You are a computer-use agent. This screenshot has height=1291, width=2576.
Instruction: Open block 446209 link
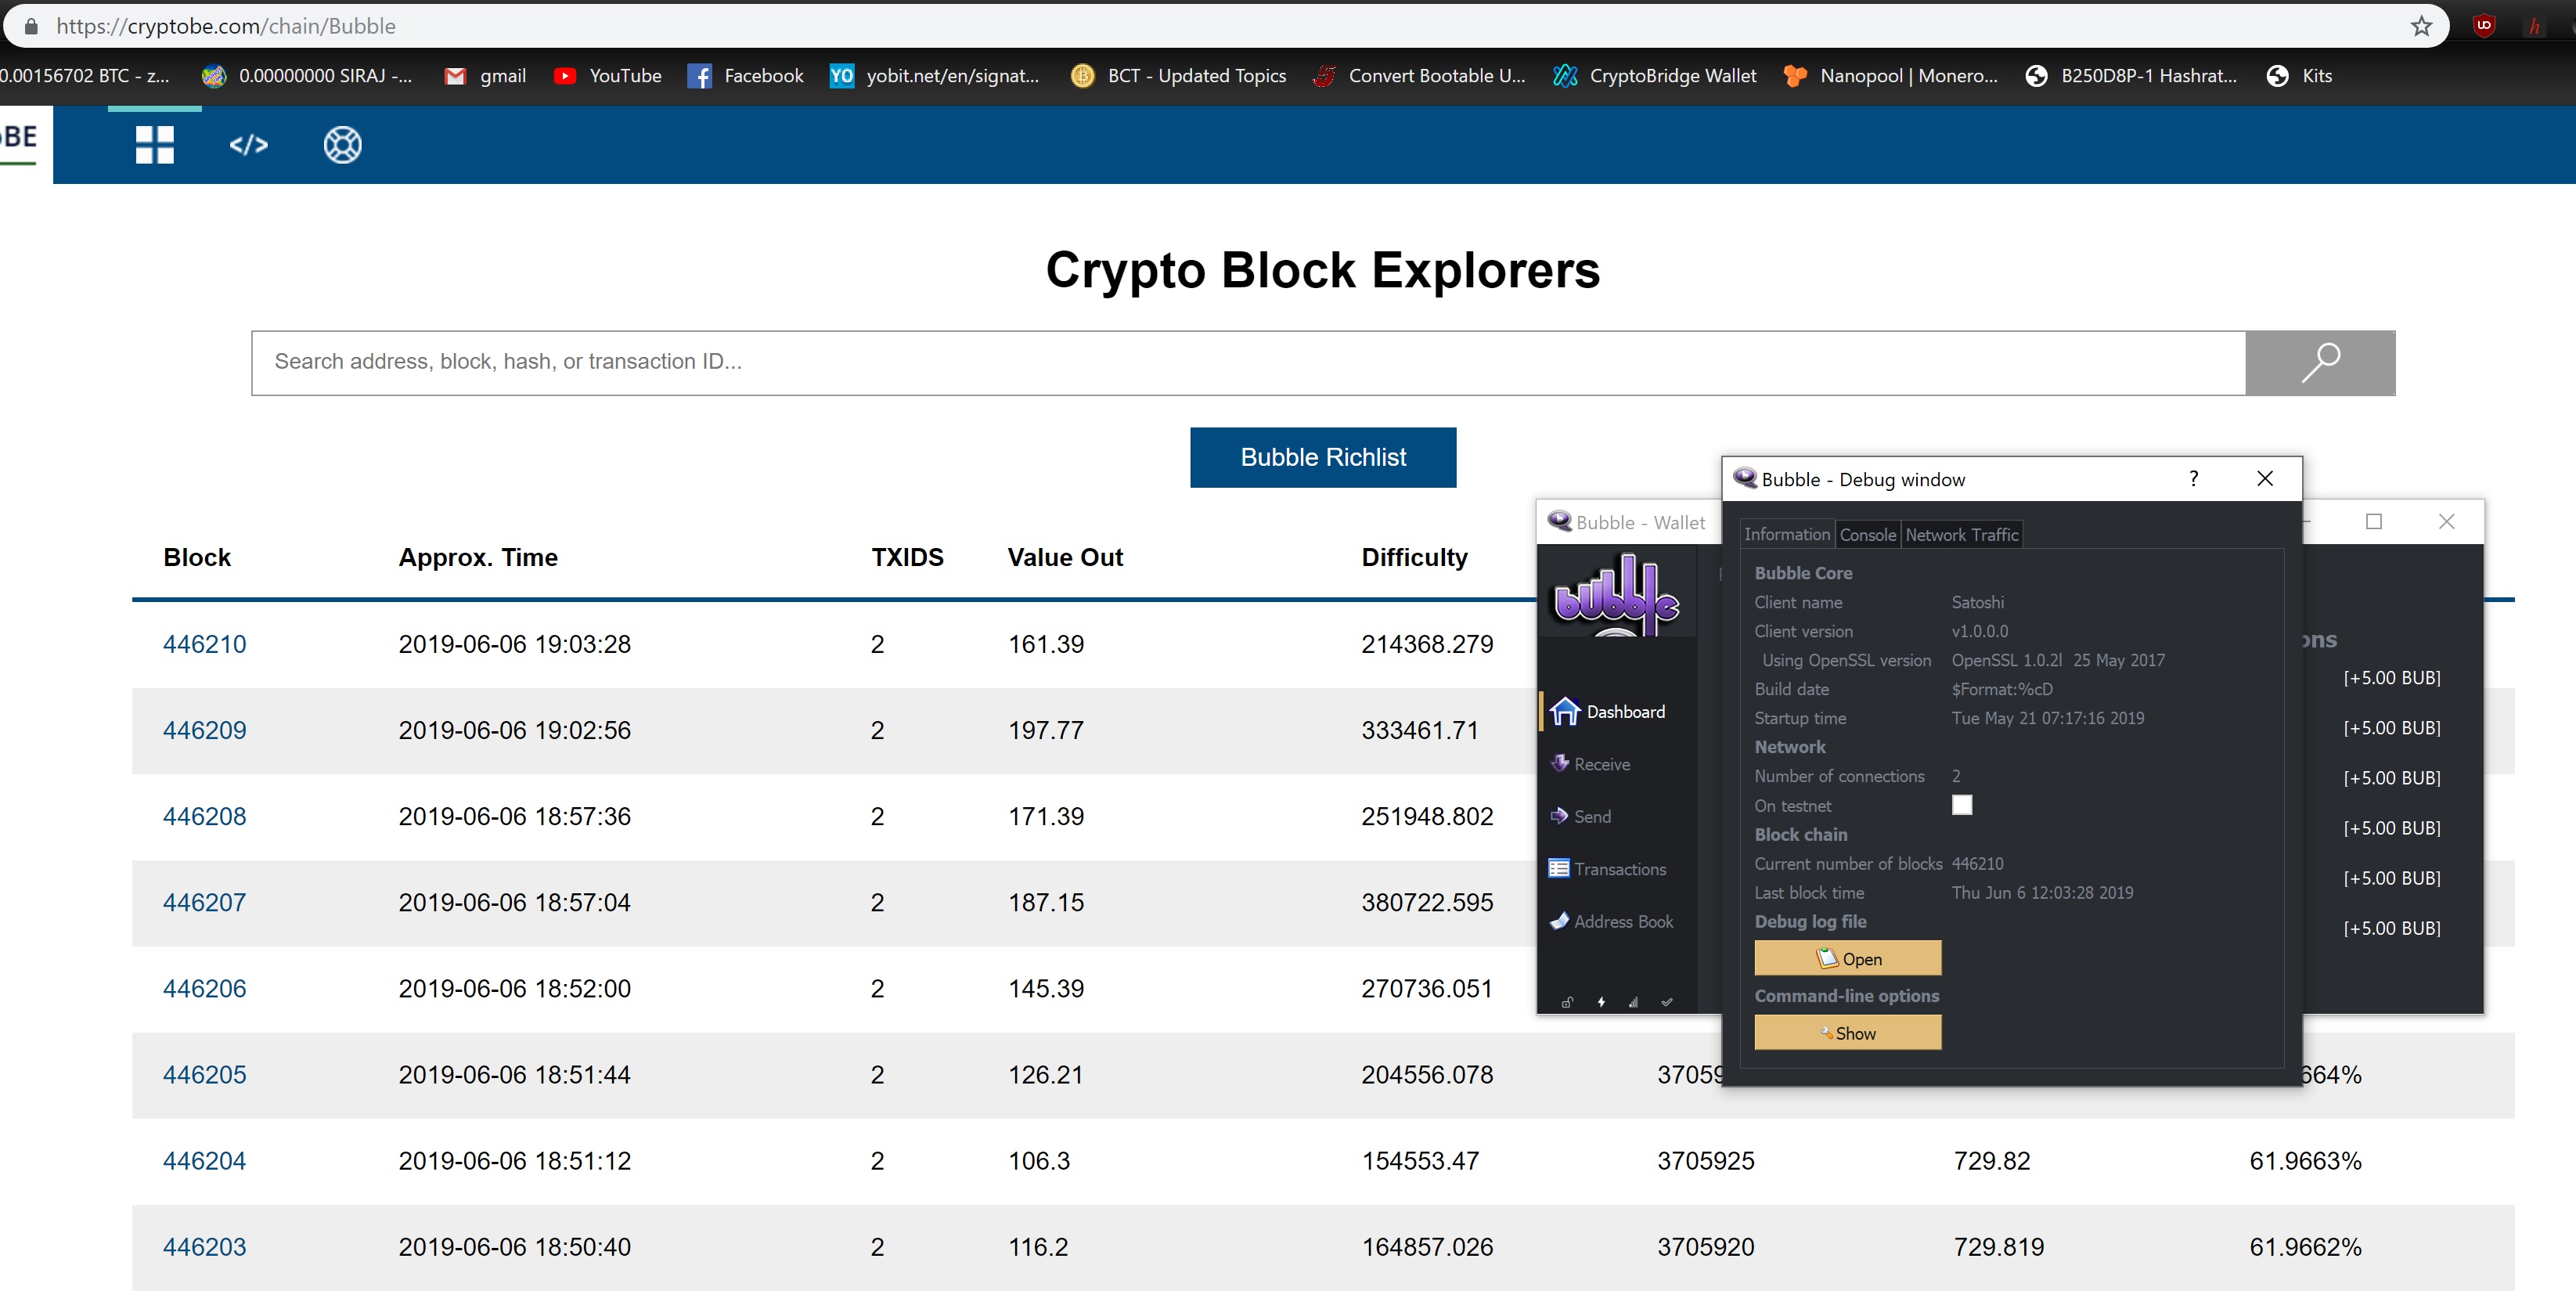pos(204,730)
